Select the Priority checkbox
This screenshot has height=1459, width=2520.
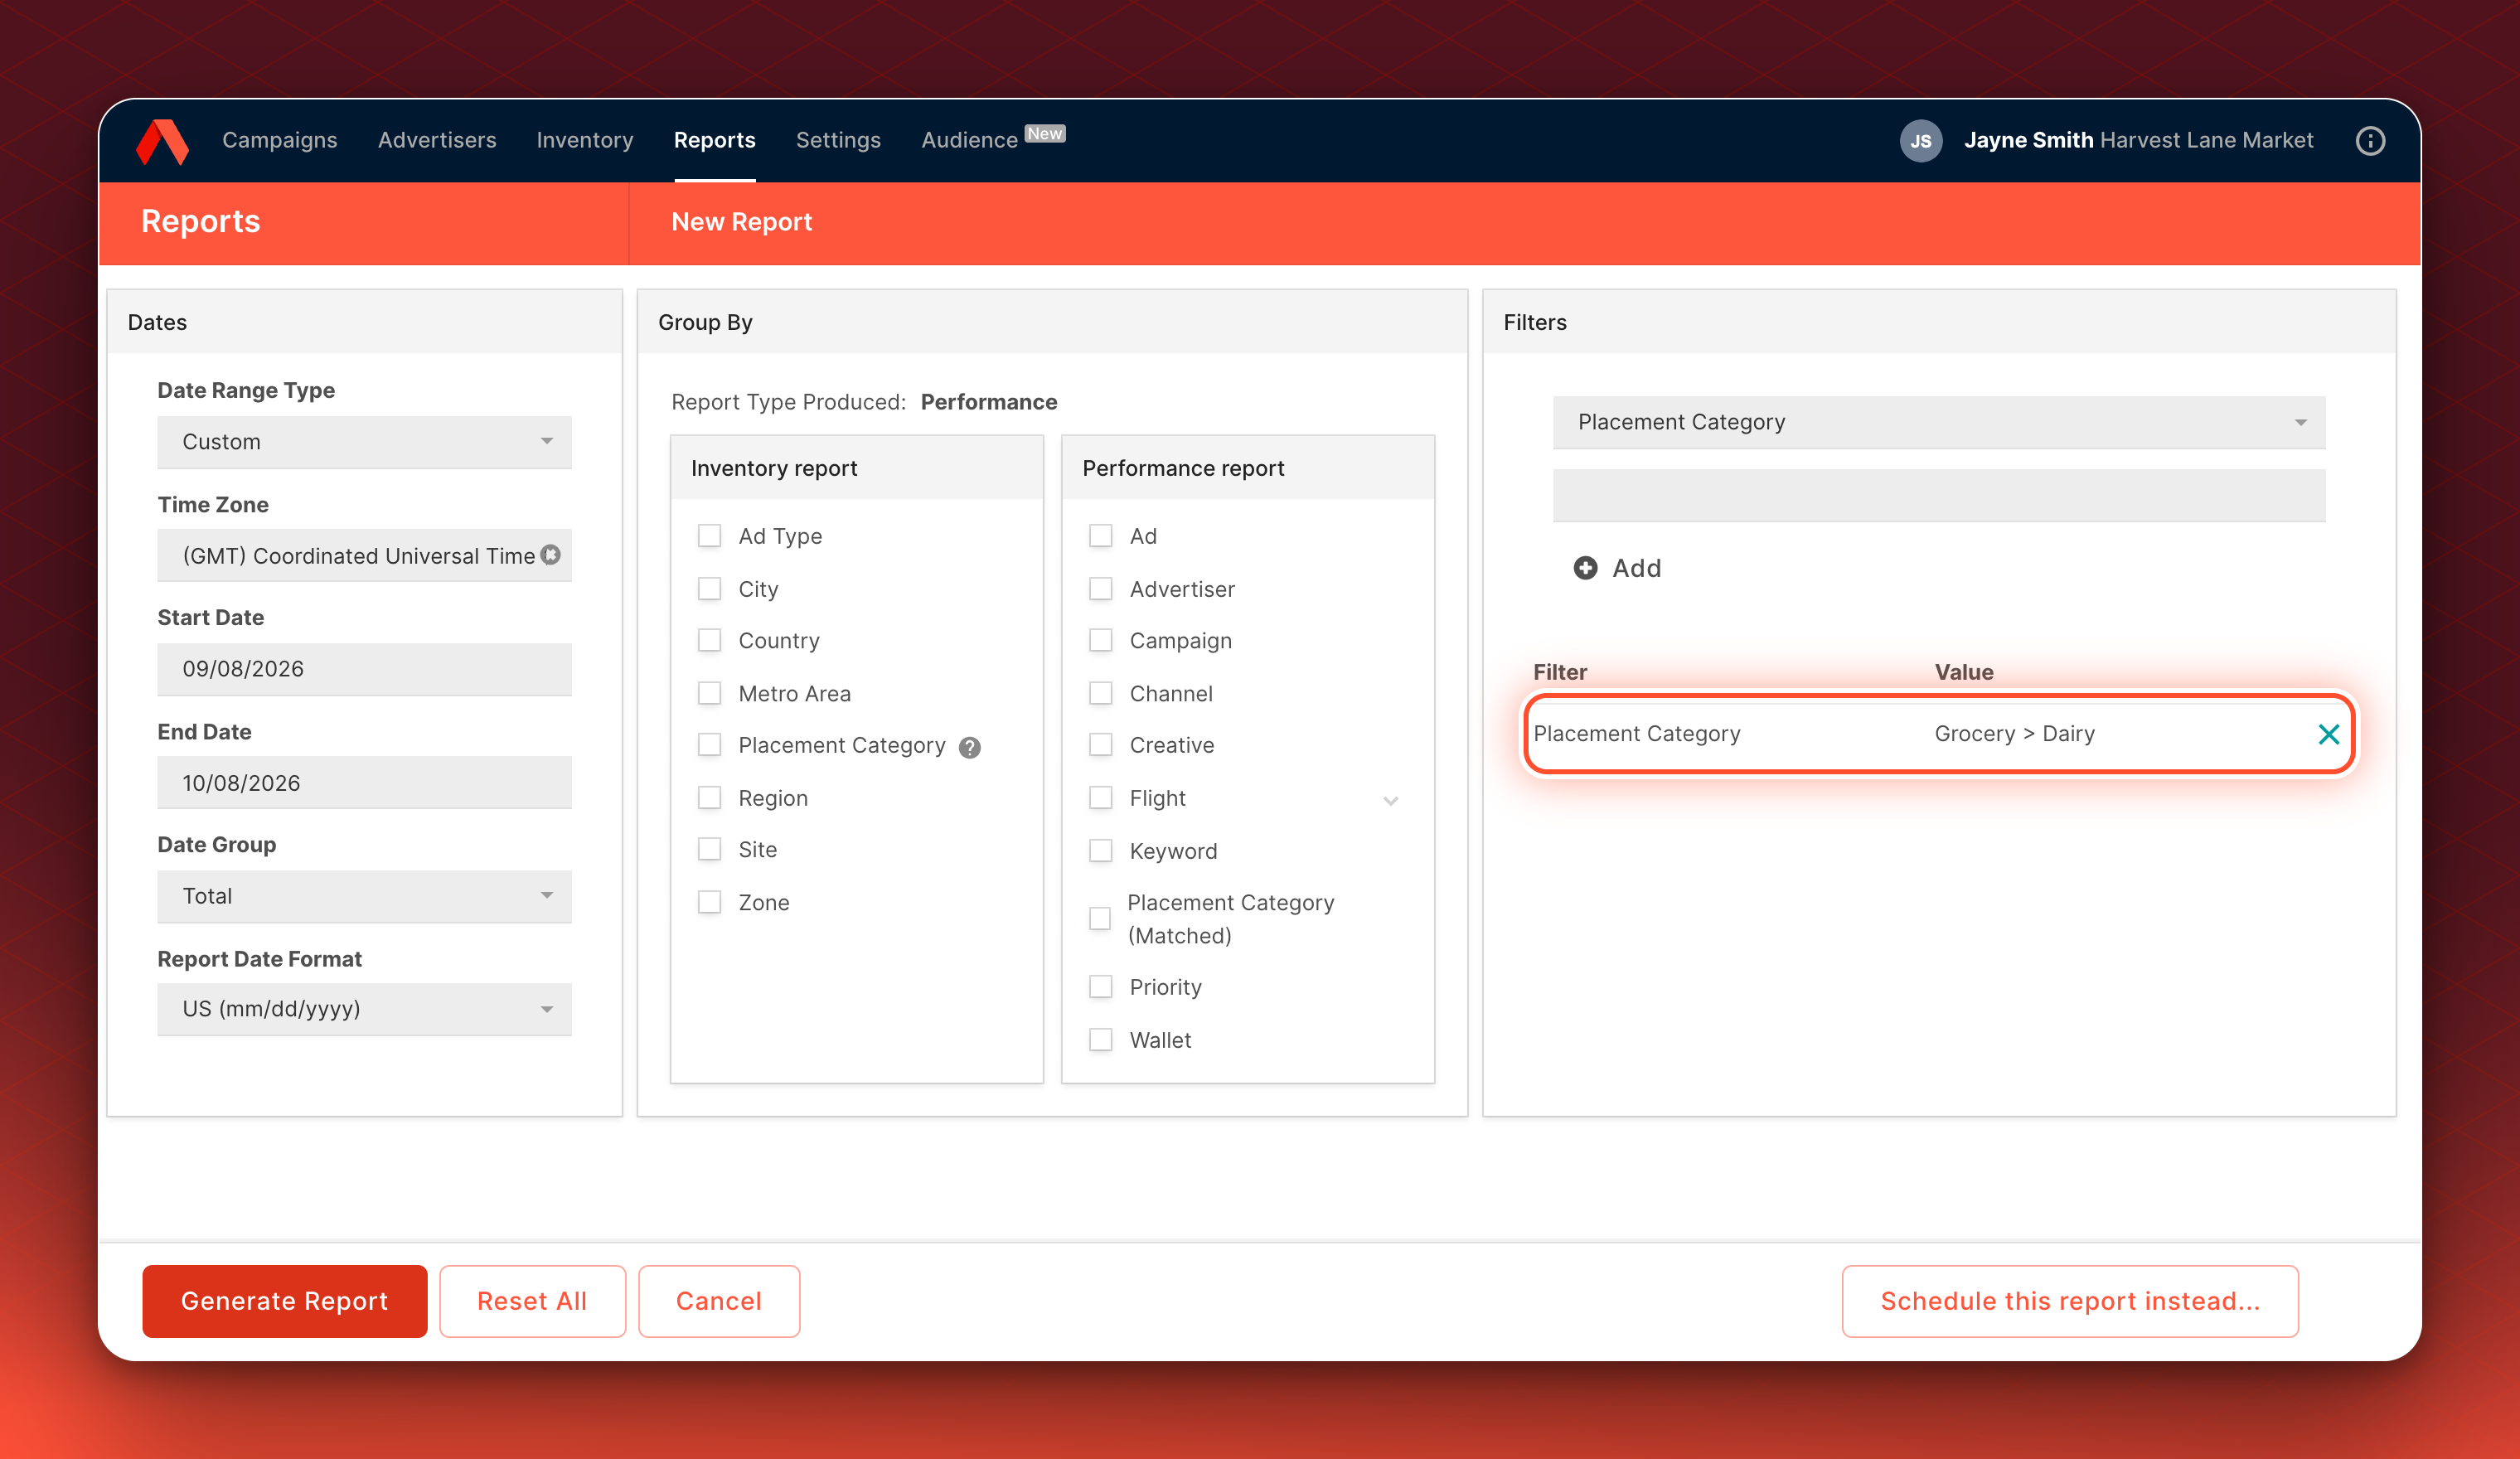click(1100, 987)
